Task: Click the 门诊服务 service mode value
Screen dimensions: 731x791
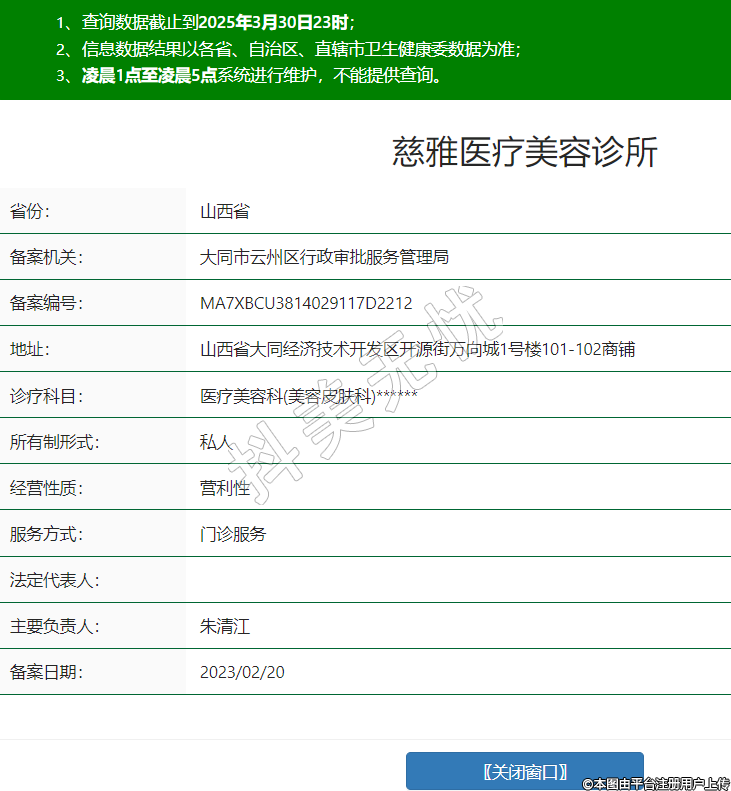Action: (x=233, y=534)
